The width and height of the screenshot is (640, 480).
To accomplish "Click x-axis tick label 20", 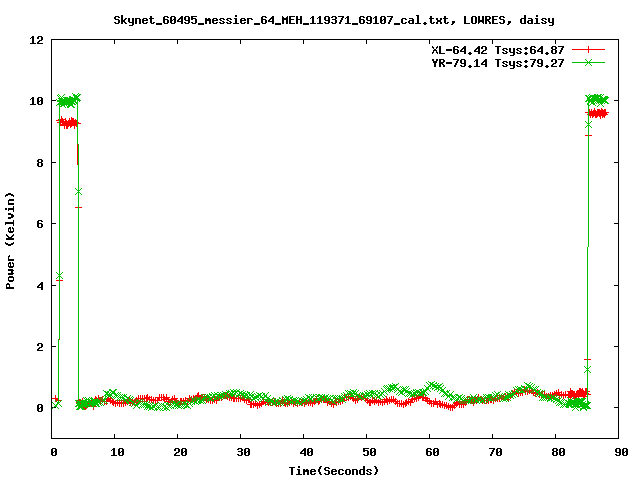I will pos(180,452).
